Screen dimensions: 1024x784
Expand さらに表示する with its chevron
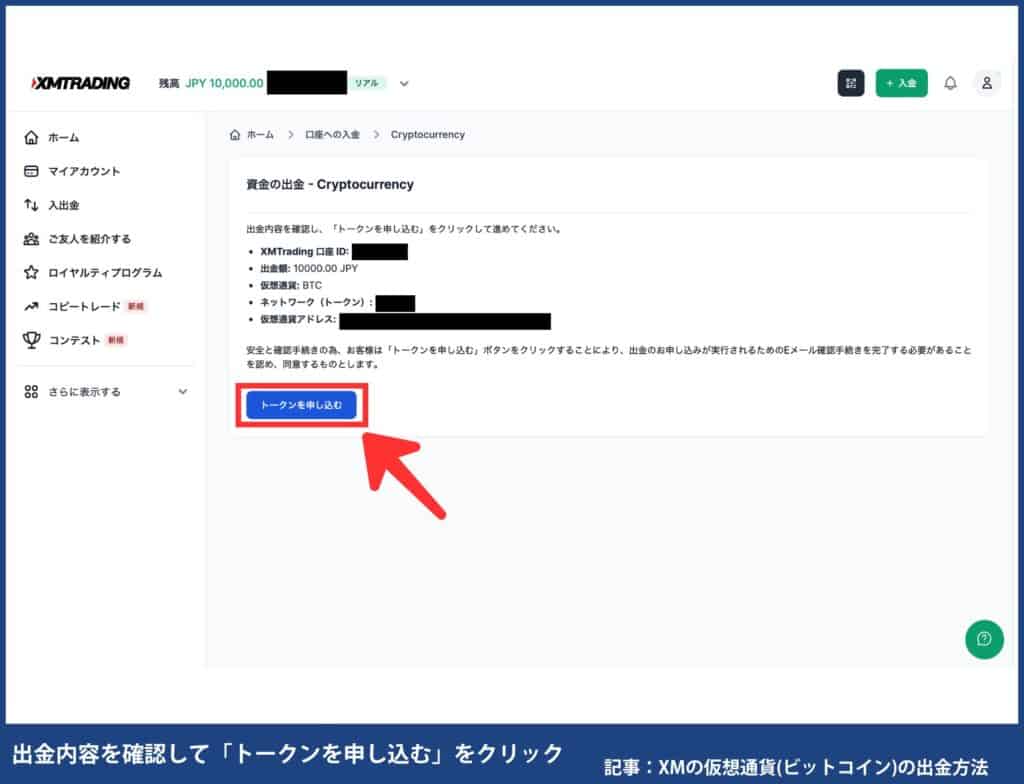(182, 392)
